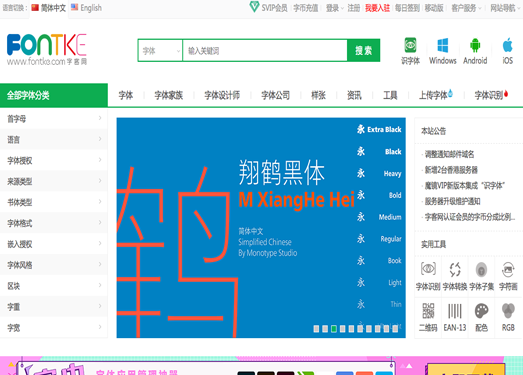This screenshot has width=523, height=375.
Task: Open the 魔镜VIP新版本集成 announcement
Action: (x=464, y=185)
